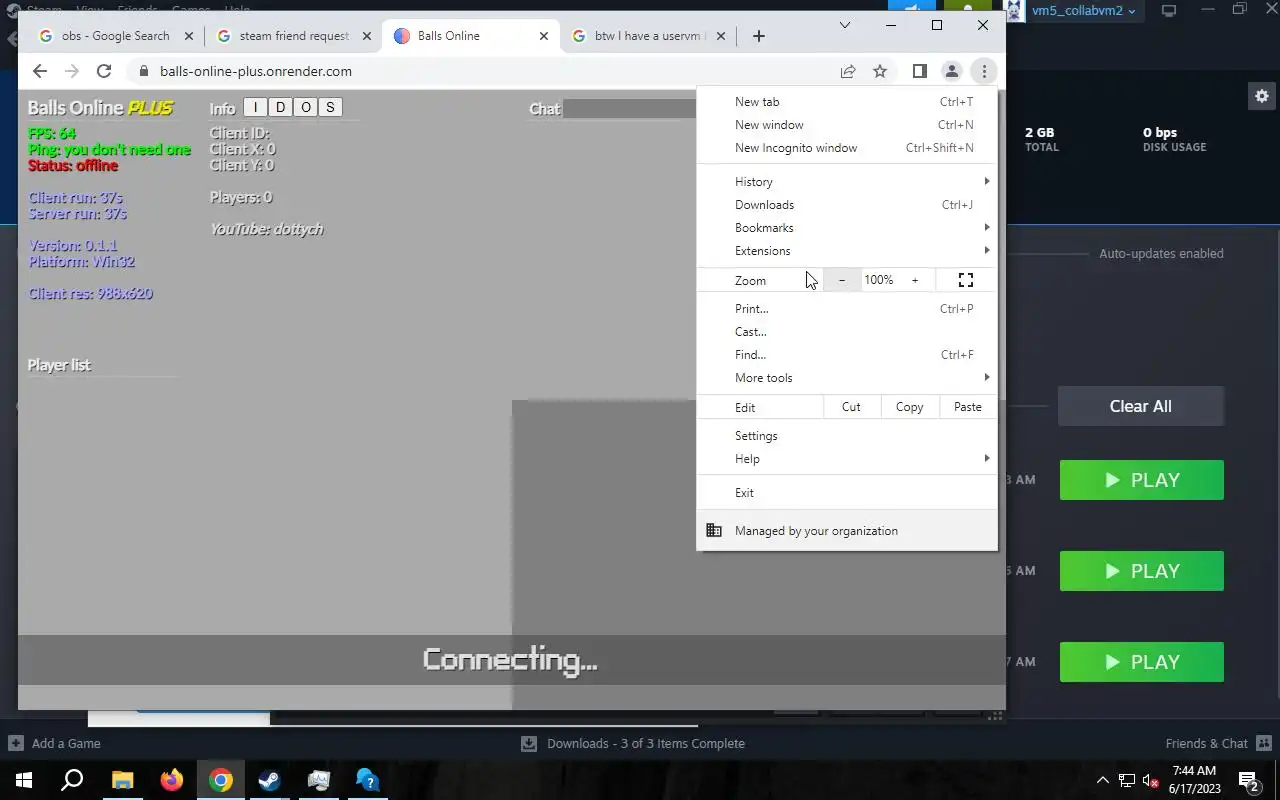This screenshot has height=800, width=1280.
Task: Open the Windows Start menu
Action: point(24,780)
